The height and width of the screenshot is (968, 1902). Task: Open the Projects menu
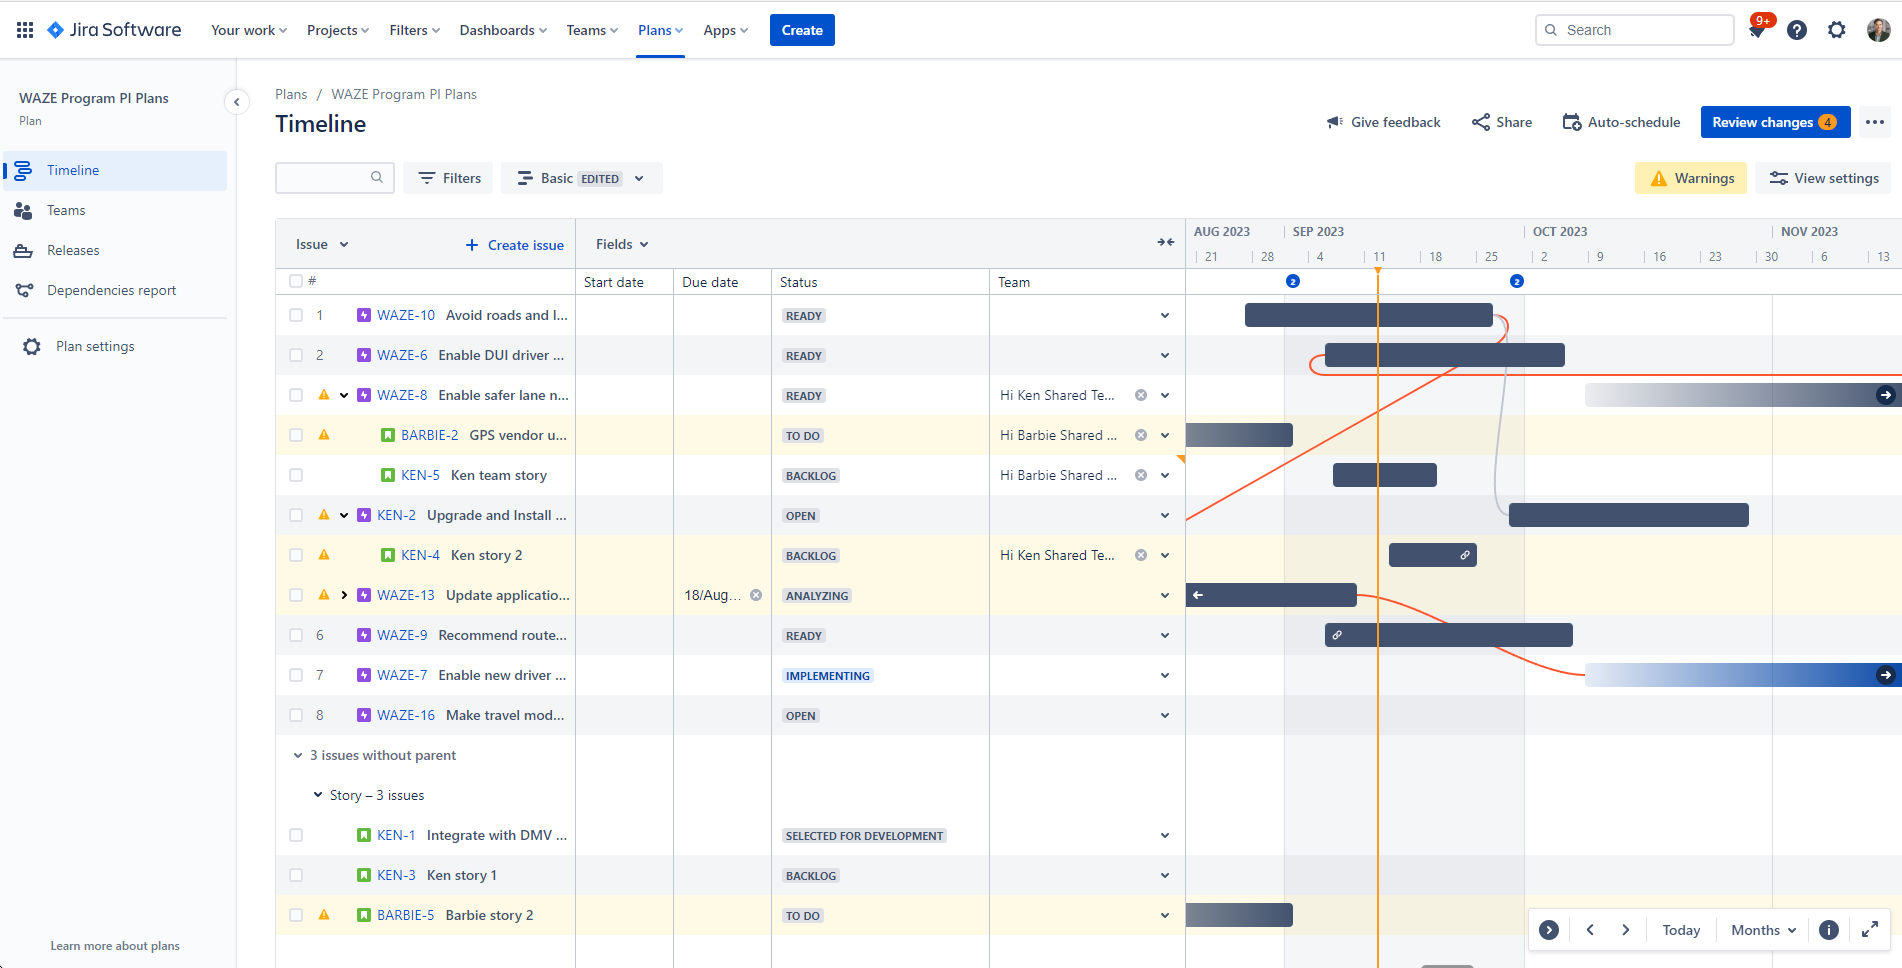pyautogui.click(x=338, y=30)
